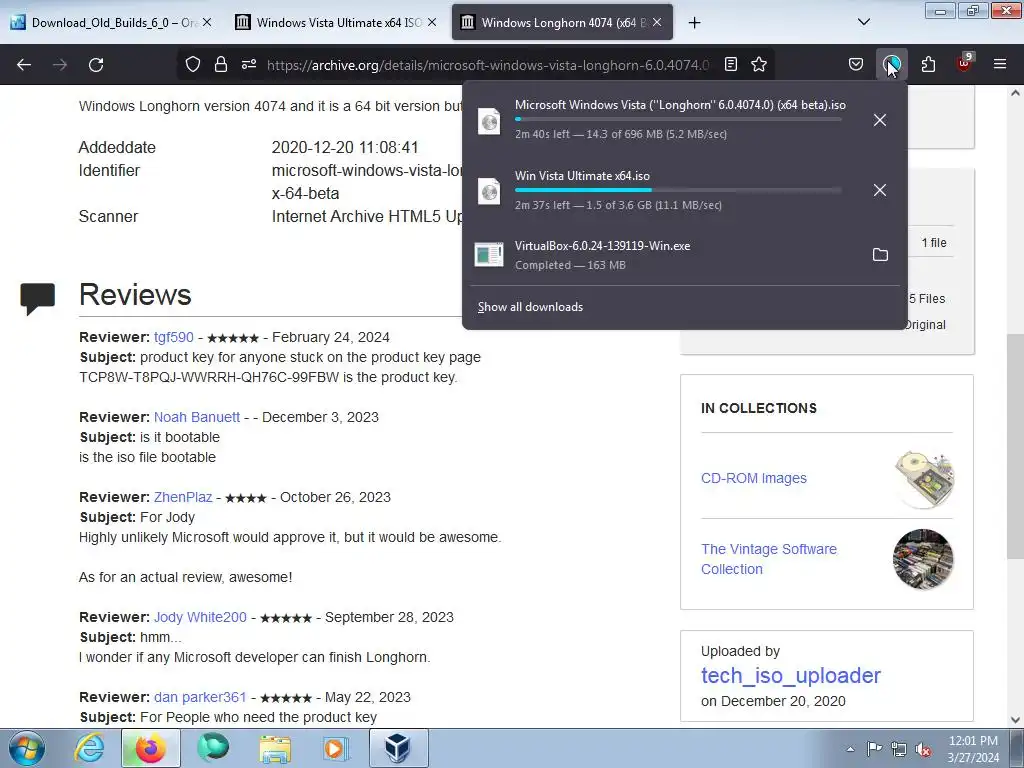Viewport: 1024px width, 768px height.
Task: Click the Vintage Software Collection thumbnail
Action: [x=923, y=559]
